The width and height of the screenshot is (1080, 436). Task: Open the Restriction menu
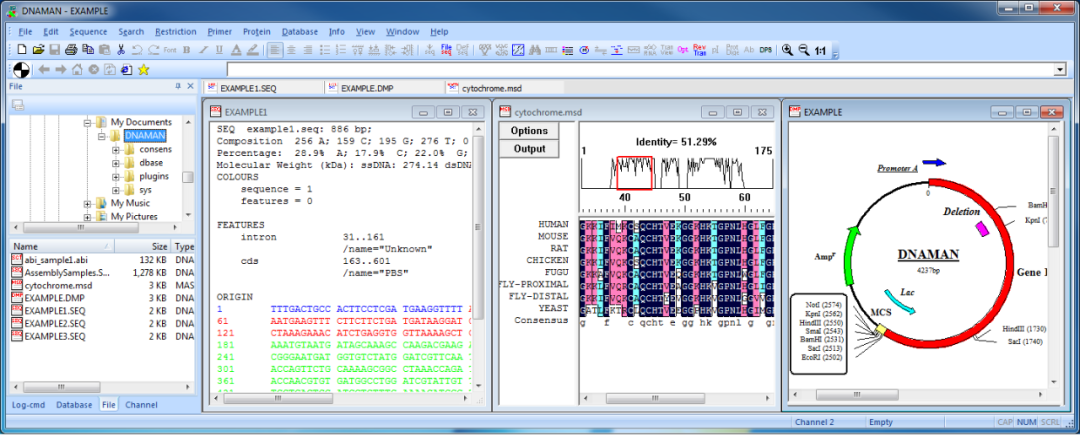tap(176, 31)
